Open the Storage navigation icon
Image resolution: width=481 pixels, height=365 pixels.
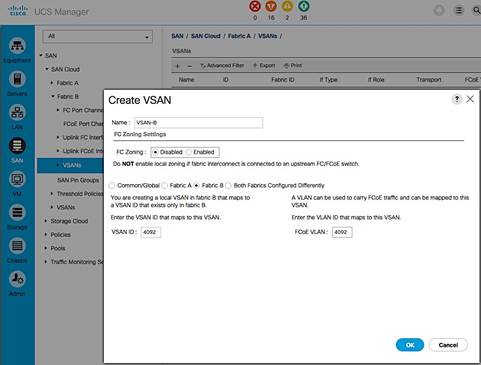[x=17, y=212]
